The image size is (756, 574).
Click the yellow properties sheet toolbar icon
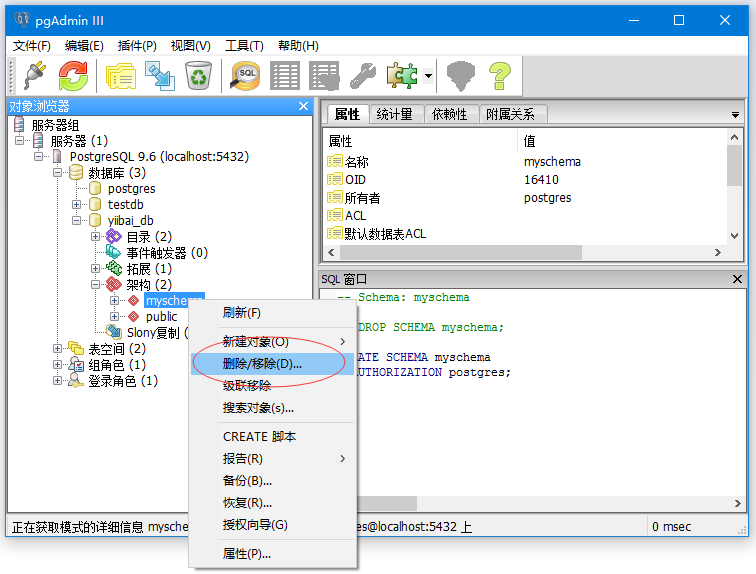click(x=121, y=76)
